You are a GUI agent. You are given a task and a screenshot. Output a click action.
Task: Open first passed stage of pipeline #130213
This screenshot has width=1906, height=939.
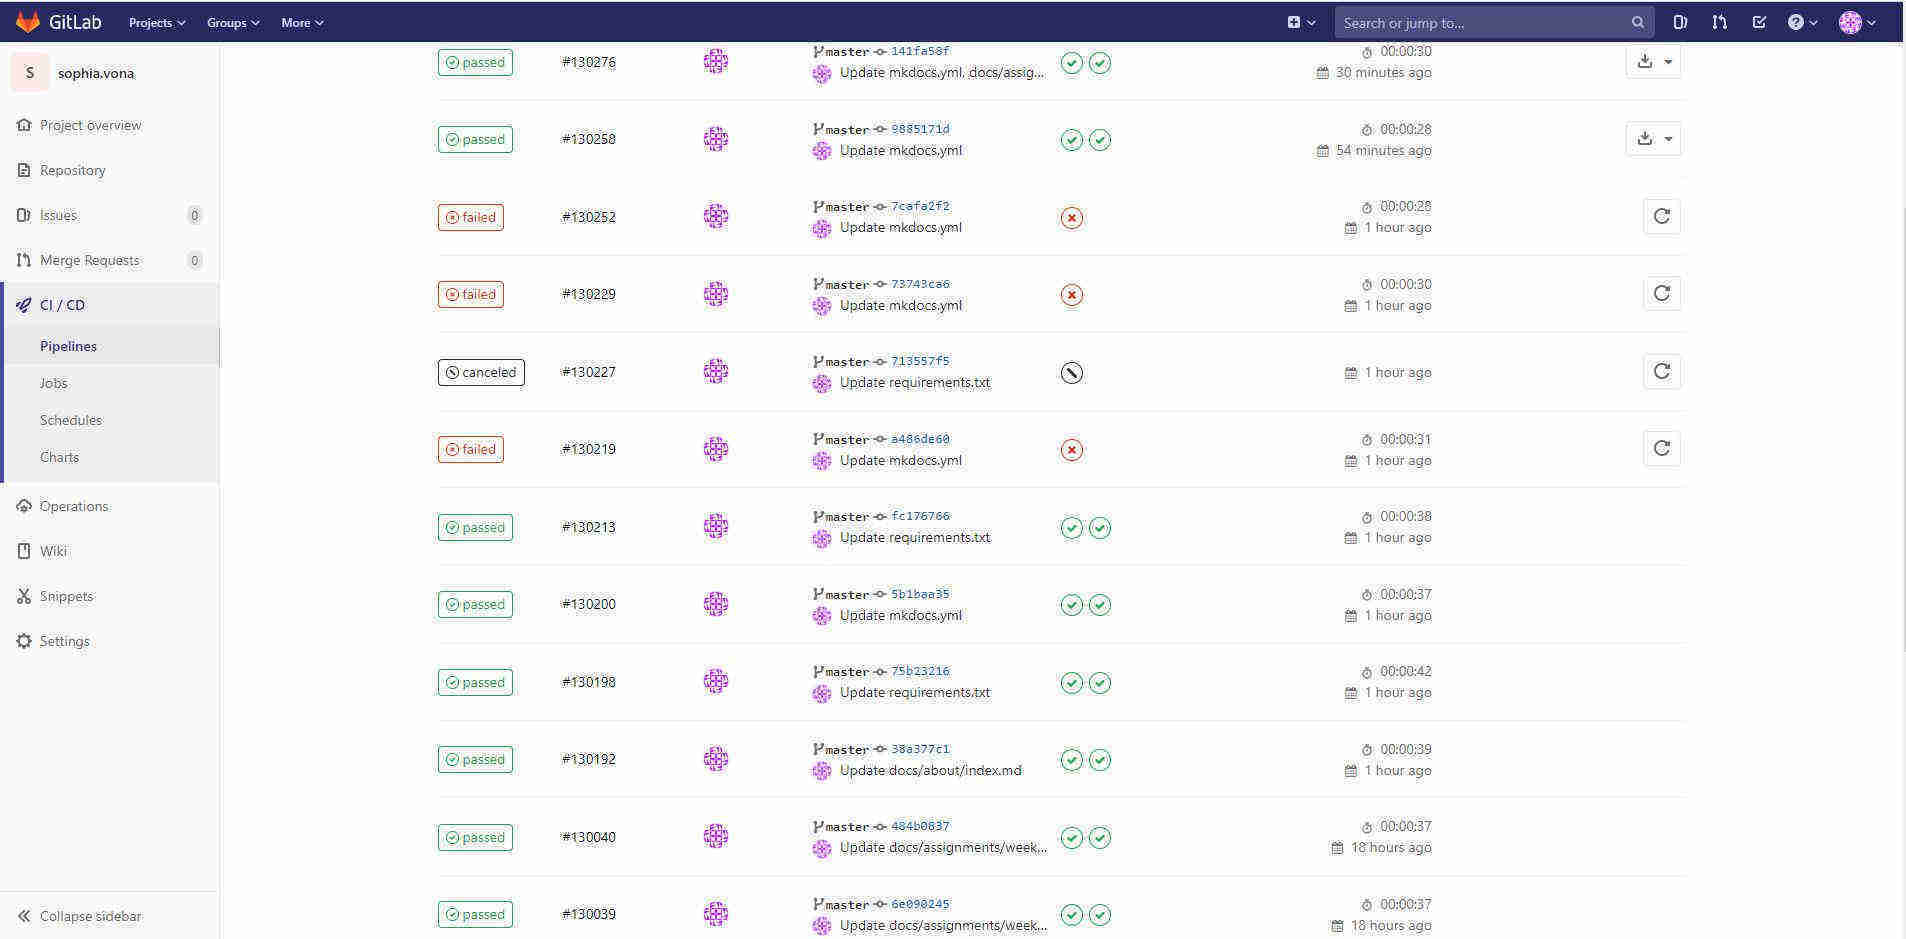coord(1072,527)
